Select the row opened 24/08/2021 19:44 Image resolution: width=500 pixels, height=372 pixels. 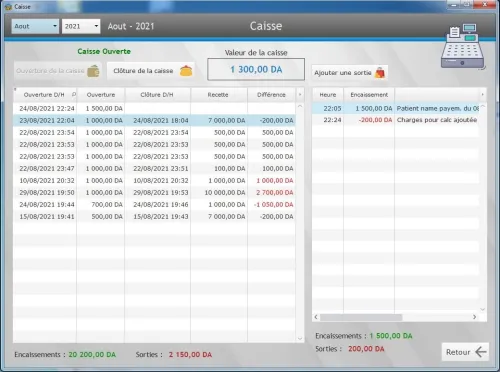coord(154,204)
